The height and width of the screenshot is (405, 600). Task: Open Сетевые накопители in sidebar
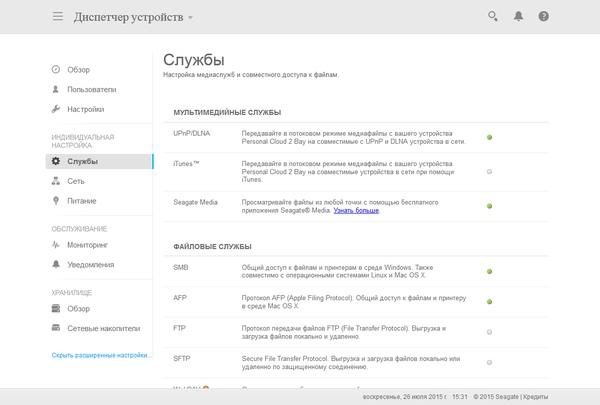coord(104,328)
